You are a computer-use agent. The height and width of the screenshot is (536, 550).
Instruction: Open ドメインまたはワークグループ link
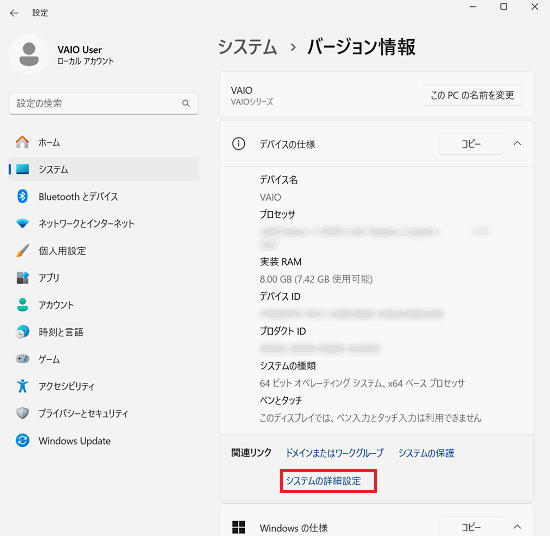[x=335, y=453]
